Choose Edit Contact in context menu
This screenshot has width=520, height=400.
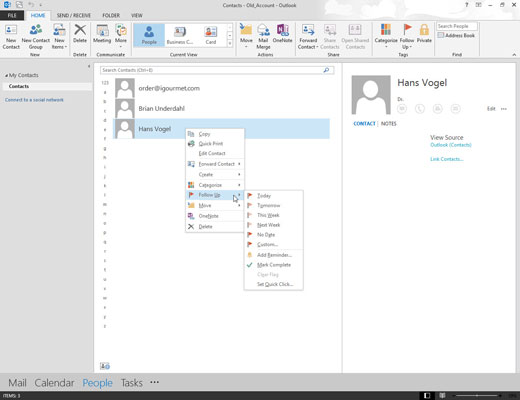tap(215, 153)
